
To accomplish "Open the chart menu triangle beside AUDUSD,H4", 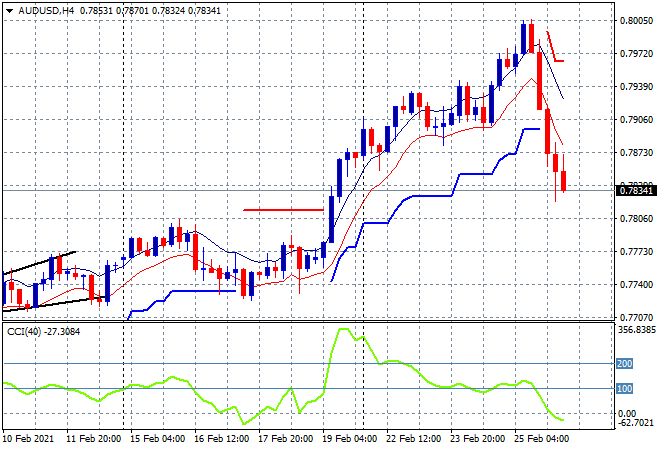I will tap(9, 11).
